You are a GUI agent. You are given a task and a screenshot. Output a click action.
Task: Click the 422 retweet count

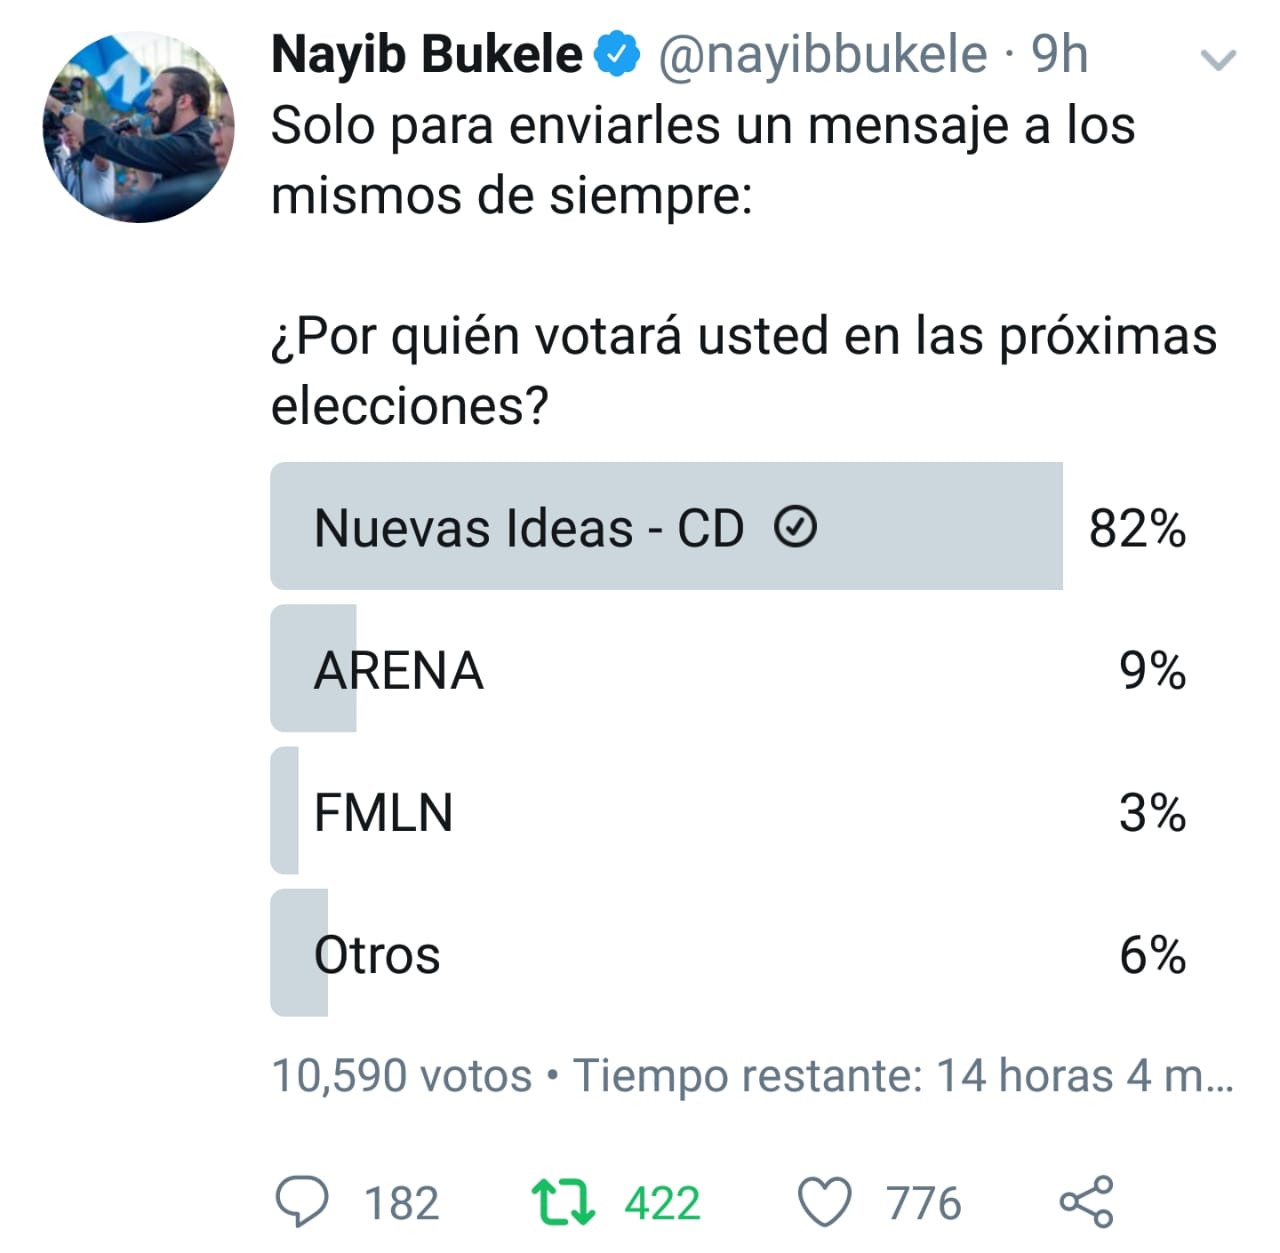coord(662,1203)
